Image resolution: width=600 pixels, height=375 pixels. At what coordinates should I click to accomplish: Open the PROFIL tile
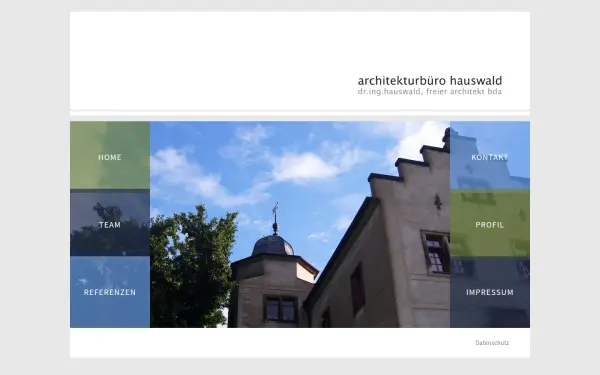coord(490,223)
